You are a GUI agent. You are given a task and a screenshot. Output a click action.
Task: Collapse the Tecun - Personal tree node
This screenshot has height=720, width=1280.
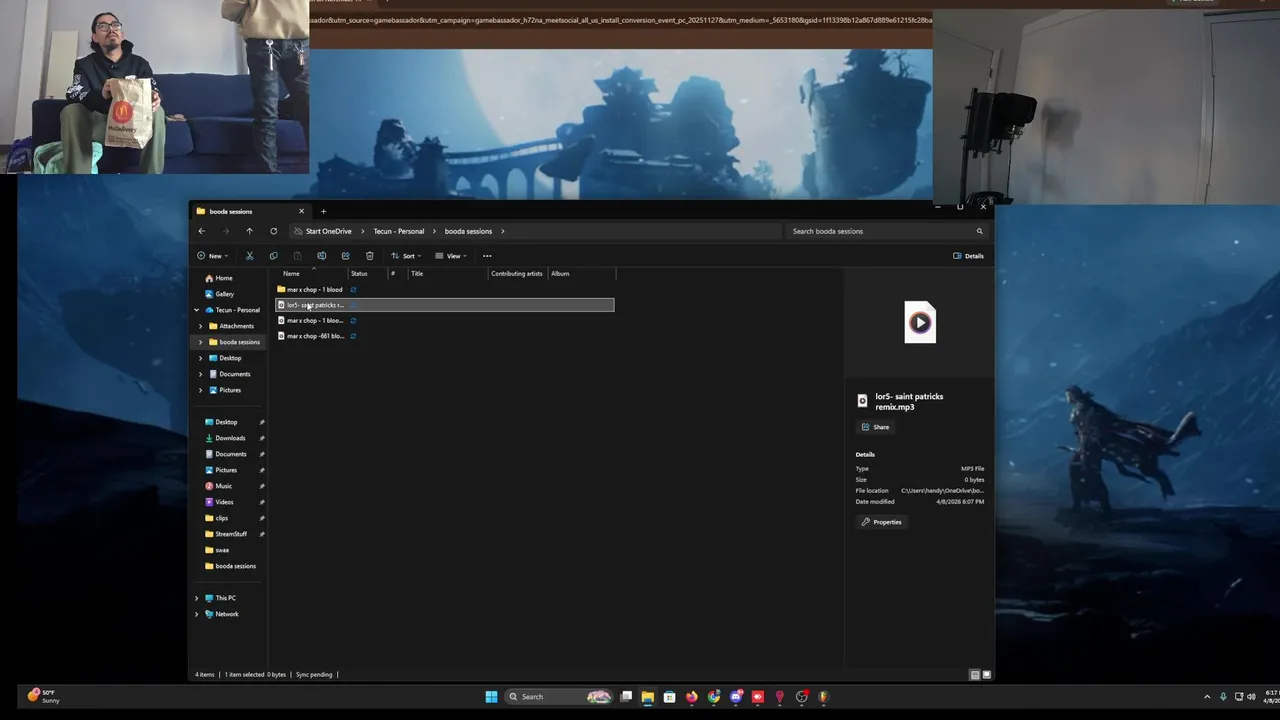[x=197, y=310]
